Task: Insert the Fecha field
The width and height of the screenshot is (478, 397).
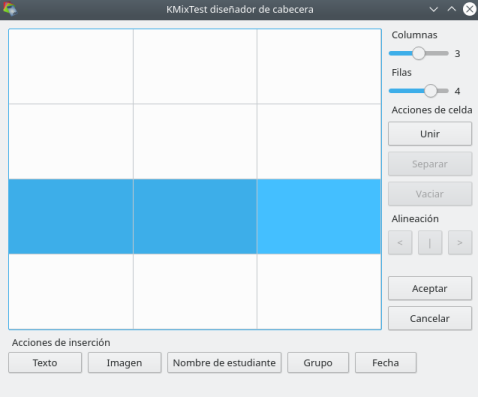Action: pyautogui.click(x=386, y=363)
